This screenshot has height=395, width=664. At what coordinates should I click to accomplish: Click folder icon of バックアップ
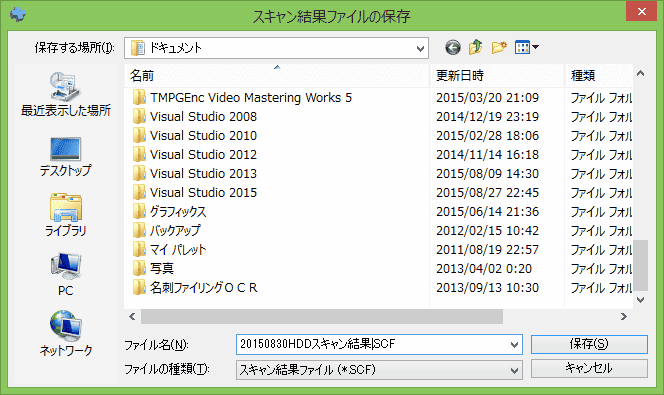[139, 231]
